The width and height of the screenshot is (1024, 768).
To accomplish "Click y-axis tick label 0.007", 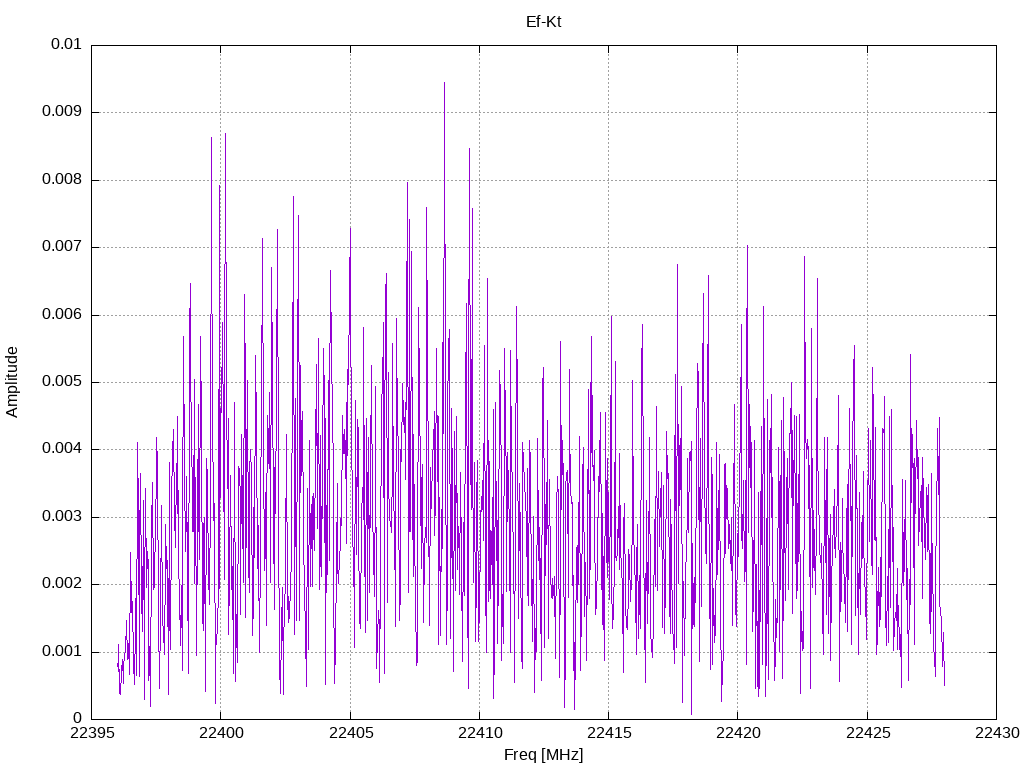I will coord(62,247).
